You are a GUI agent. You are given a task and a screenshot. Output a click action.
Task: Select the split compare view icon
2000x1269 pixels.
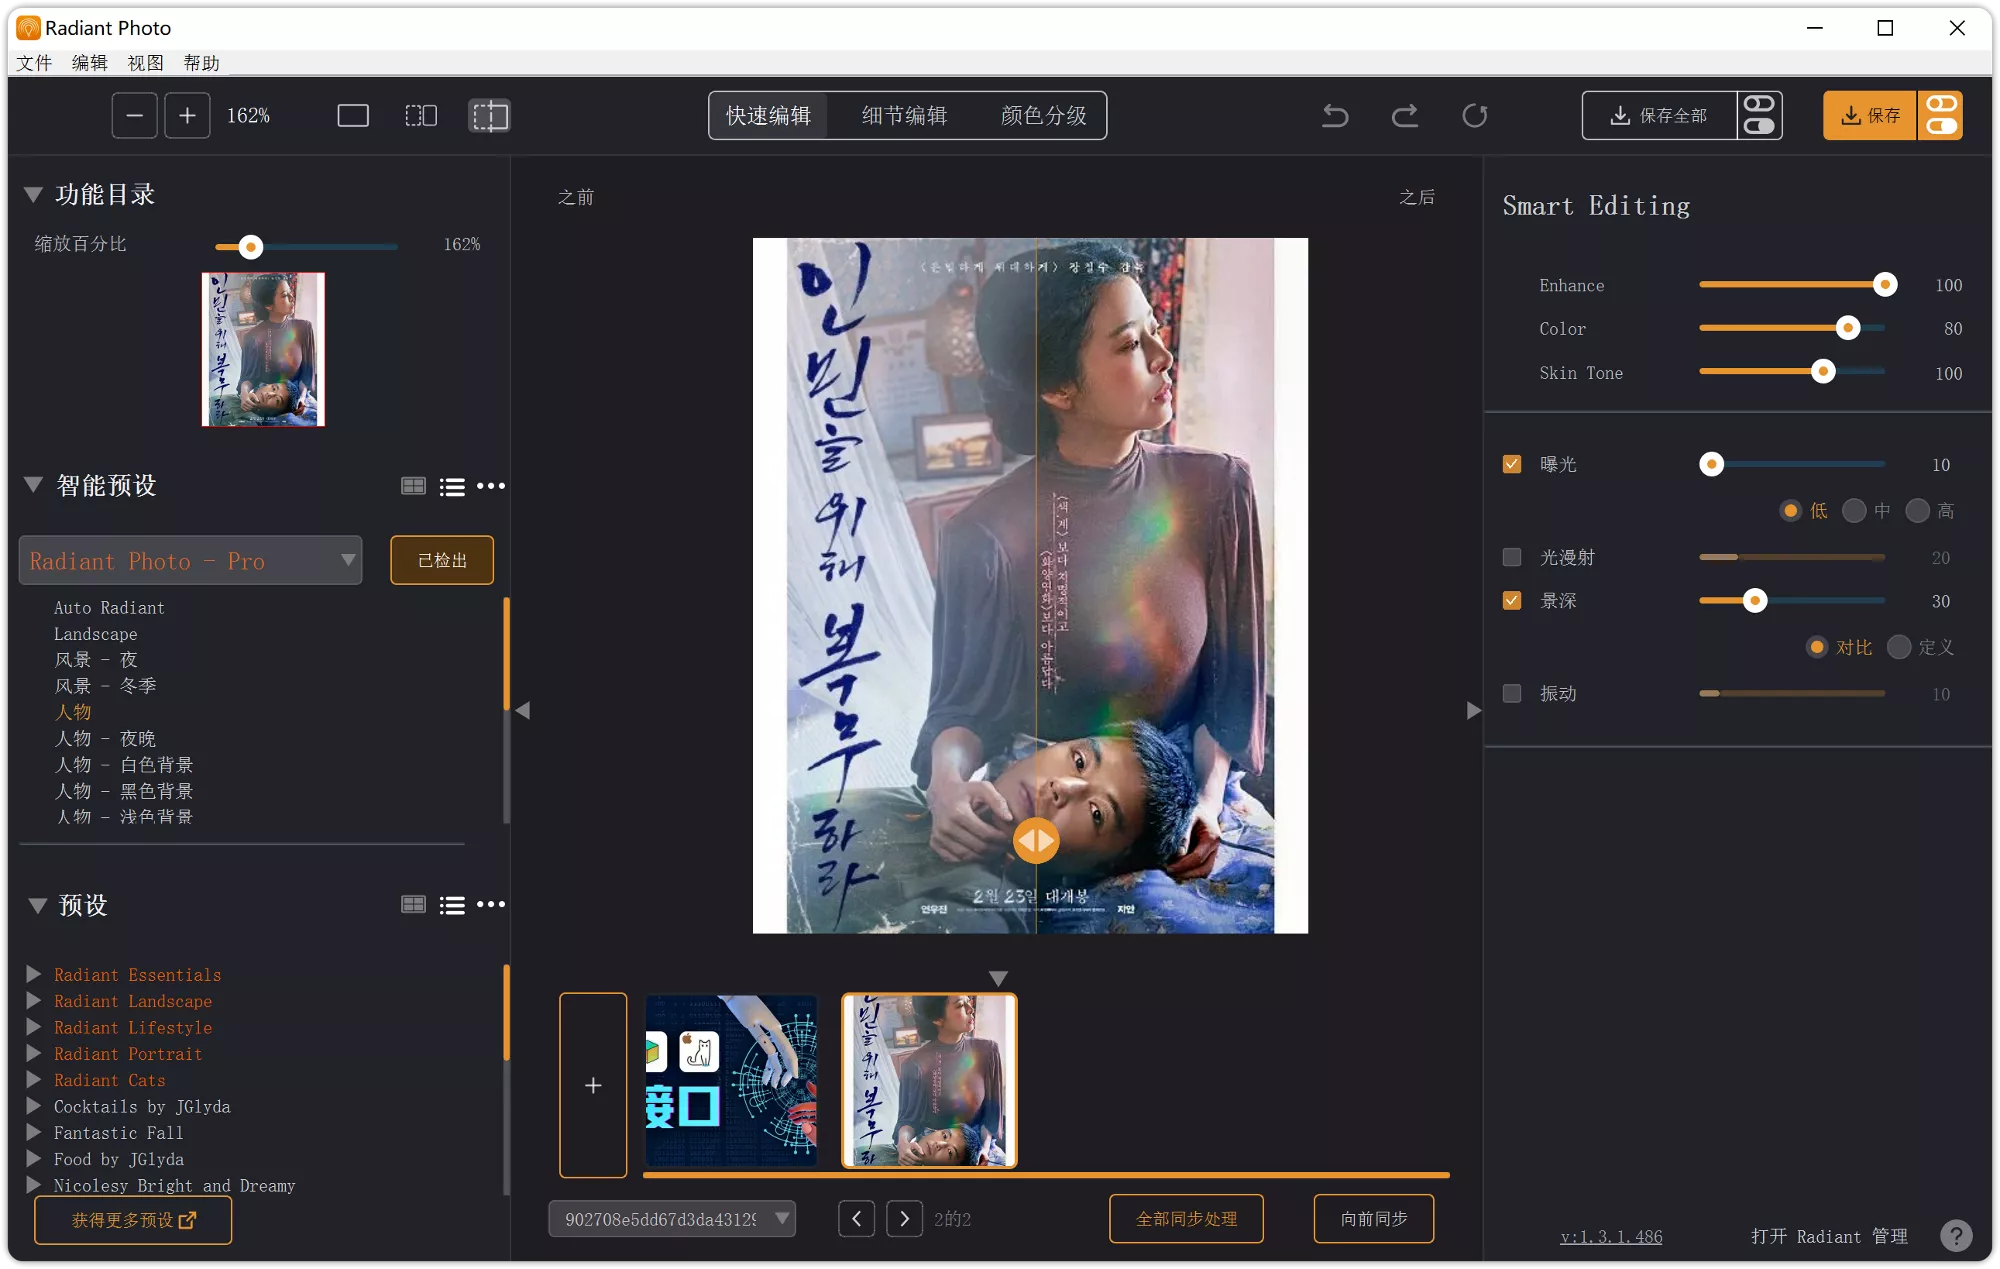[x=489, y=115]
